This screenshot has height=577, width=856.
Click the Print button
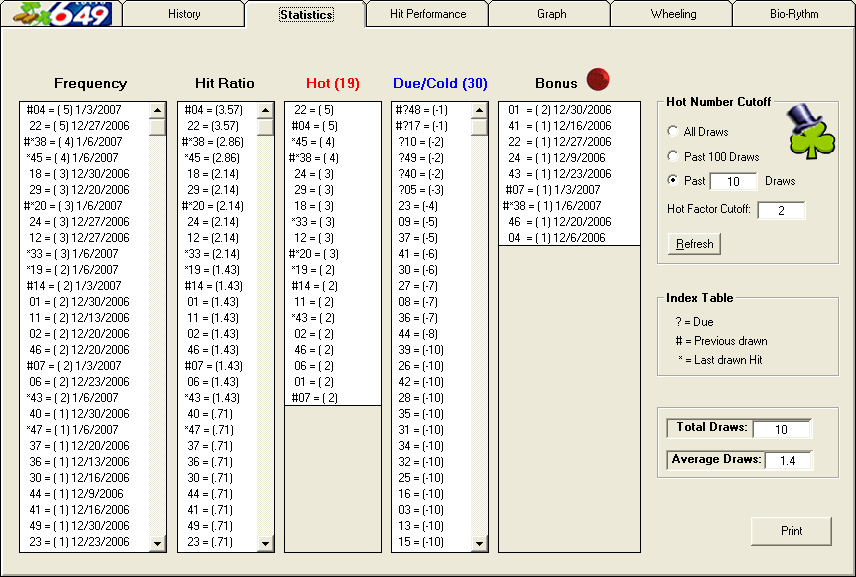click(791, 531)
